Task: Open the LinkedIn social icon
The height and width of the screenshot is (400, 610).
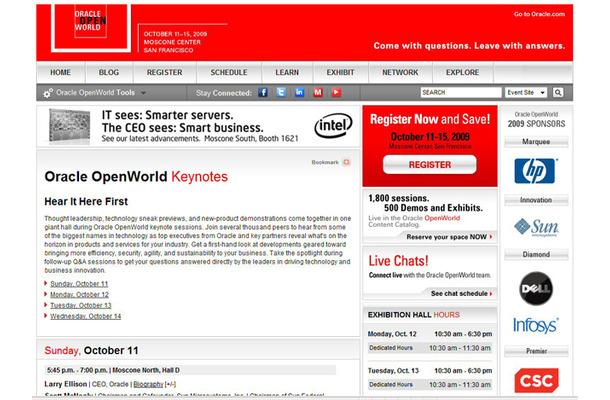Action: pyautogui.click(x=300, y=93)
